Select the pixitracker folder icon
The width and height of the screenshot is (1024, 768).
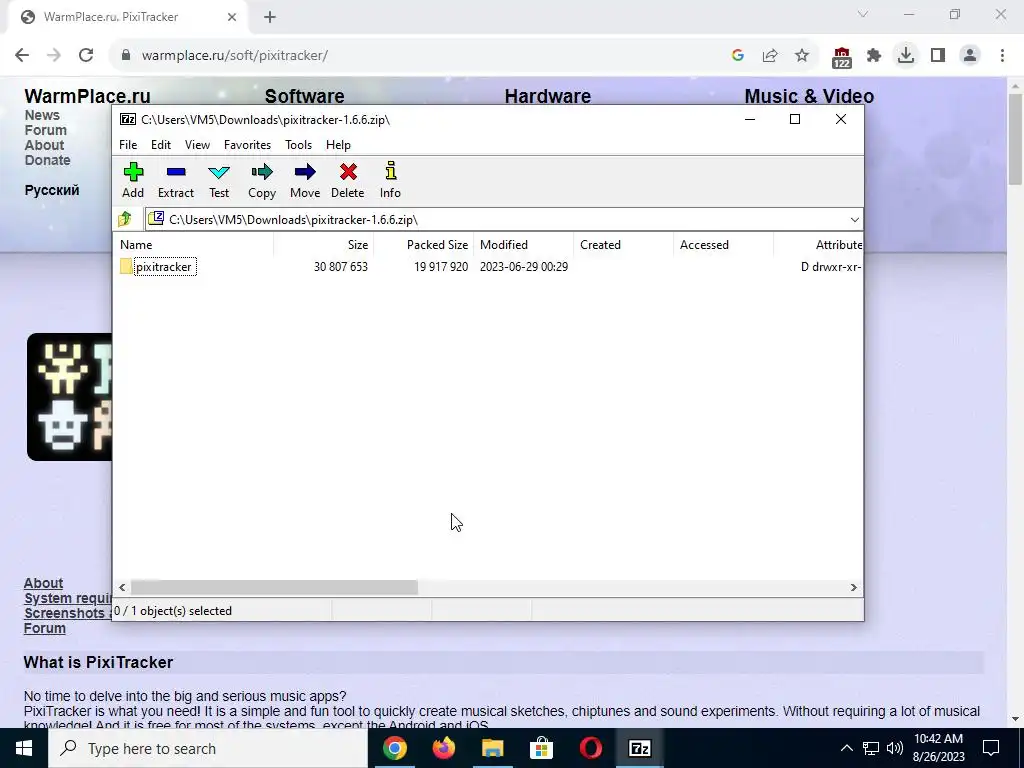(x=126, y=266)
